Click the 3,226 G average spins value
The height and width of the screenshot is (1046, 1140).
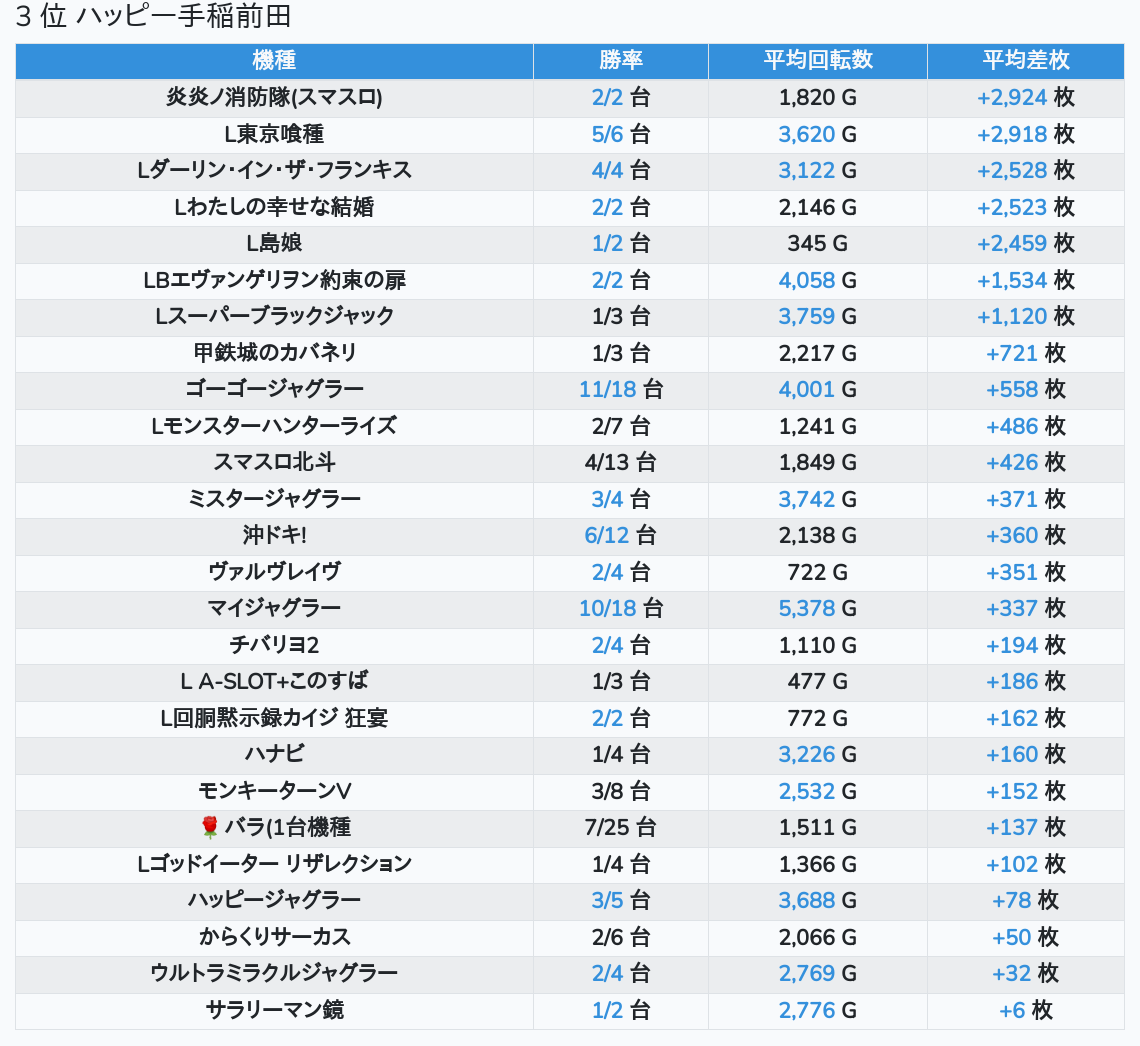[x=818, y=755]
